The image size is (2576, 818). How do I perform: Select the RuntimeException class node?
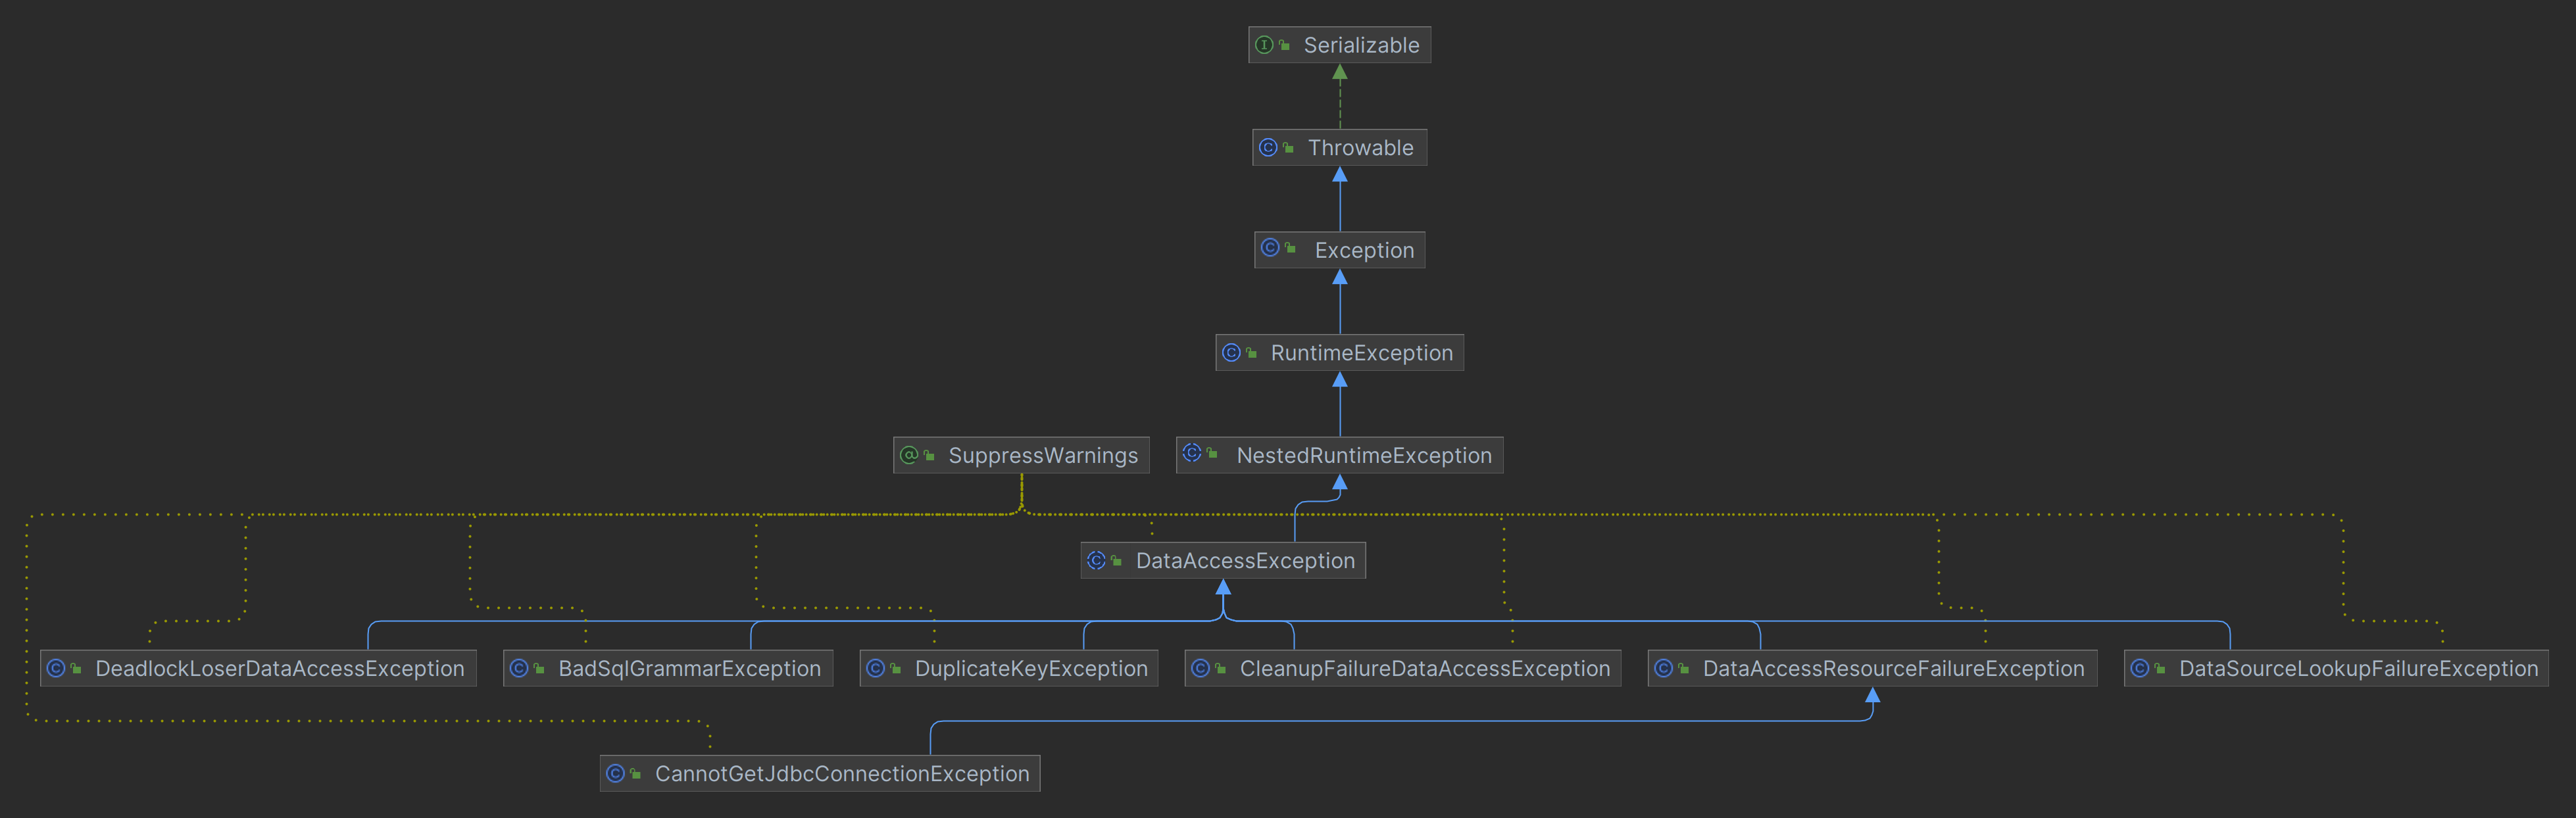pyautogui.click(x=1361, y=353)
